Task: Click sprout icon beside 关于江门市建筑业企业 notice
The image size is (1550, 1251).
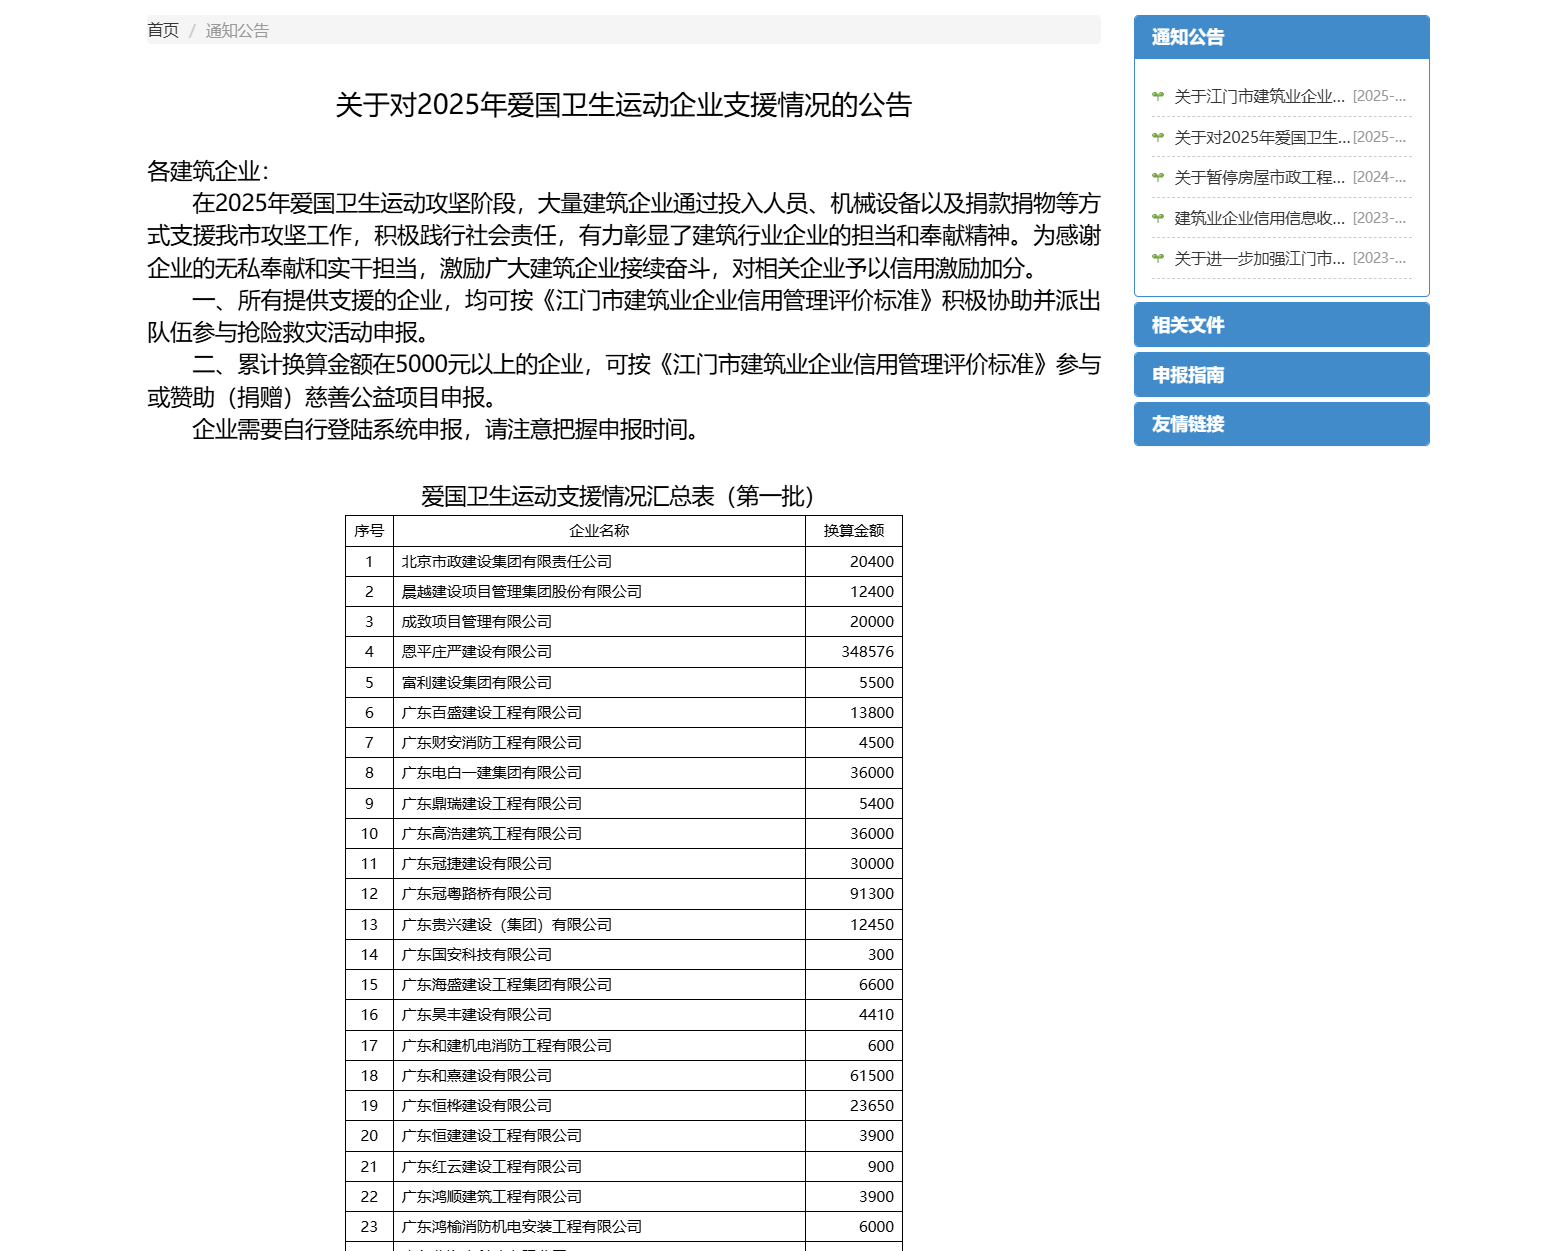Action: coord(1158,96)
